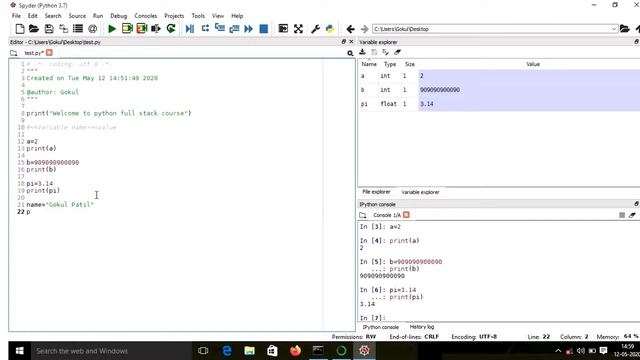Sort by Type column header

pos(390,64)
